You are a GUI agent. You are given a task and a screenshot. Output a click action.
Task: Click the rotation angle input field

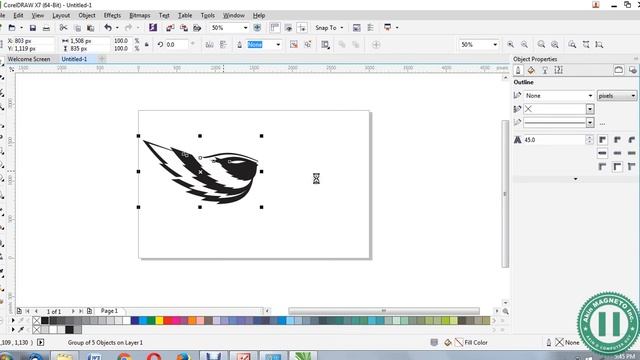178,44
